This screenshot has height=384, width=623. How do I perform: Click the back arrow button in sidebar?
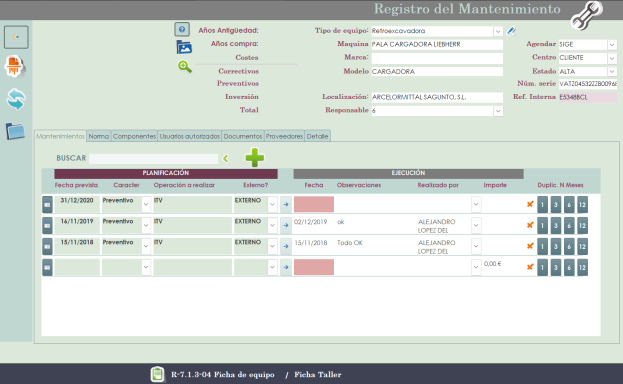[x=16, y=37]
